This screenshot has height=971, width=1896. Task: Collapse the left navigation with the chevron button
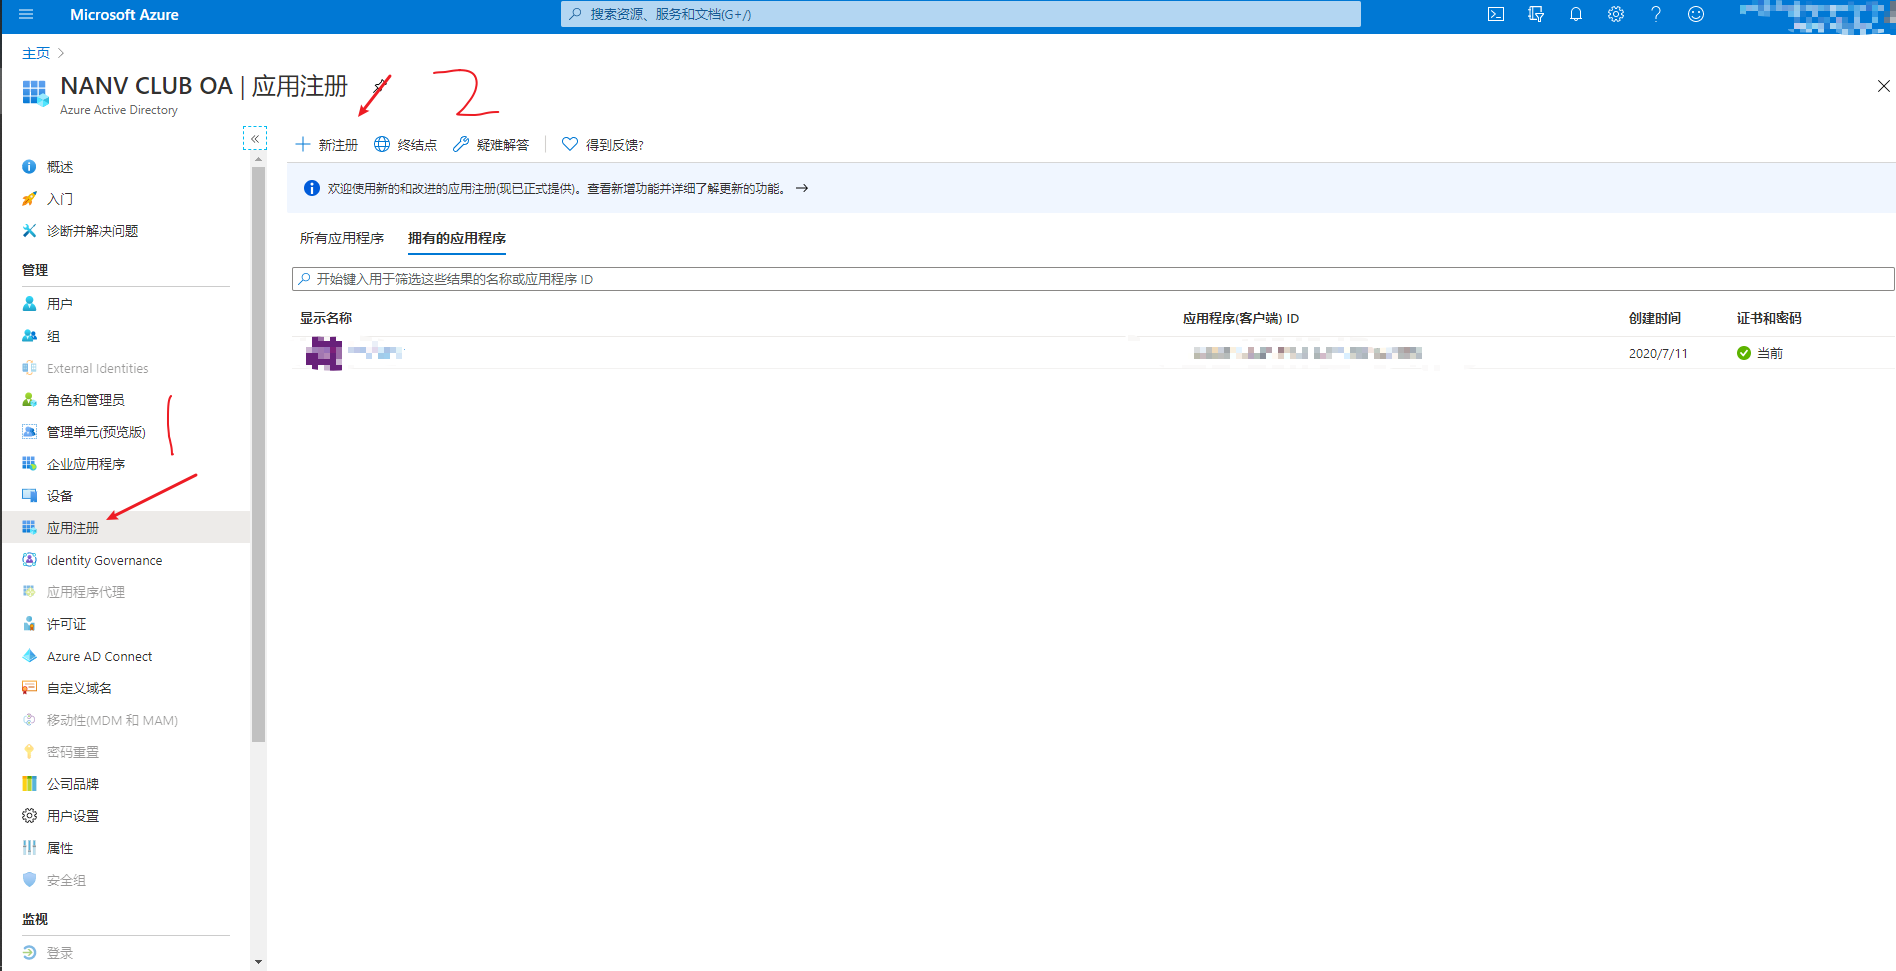pos(255,138)
